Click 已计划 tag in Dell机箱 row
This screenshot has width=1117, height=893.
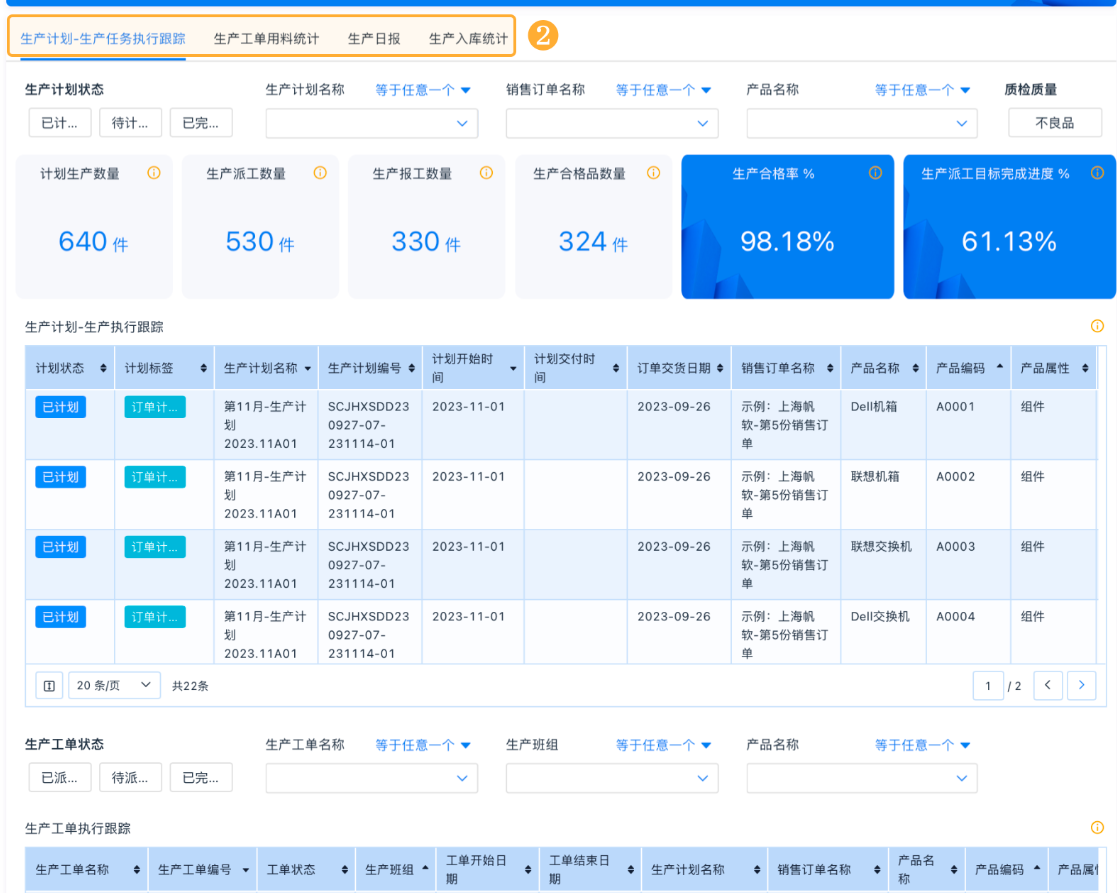click(61, 407)
